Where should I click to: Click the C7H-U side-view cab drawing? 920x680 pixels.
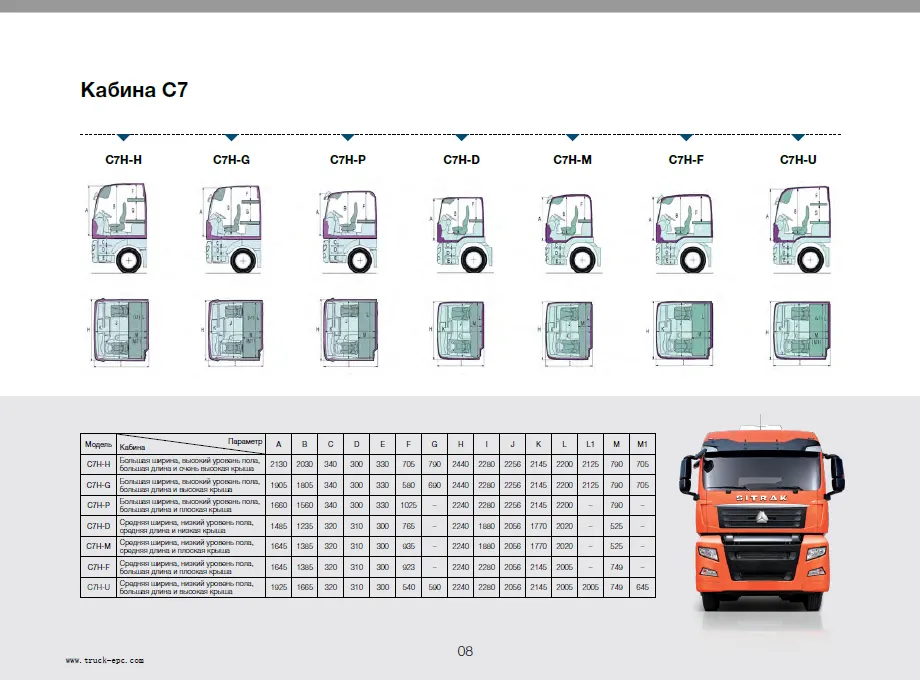point(798,227)
